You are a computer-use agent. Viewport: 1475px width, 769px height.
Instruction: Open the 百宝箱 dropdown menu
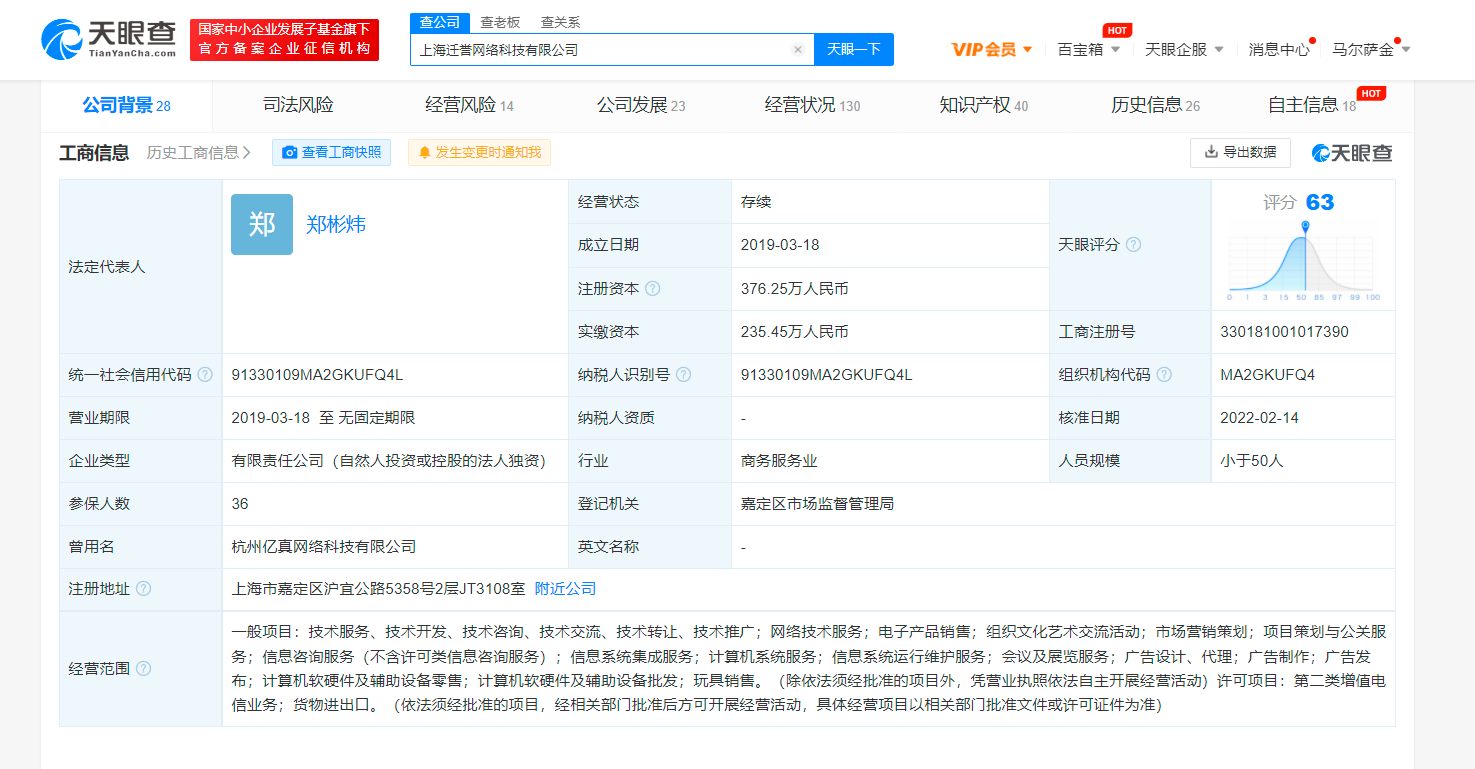(x=1089, y=50)
